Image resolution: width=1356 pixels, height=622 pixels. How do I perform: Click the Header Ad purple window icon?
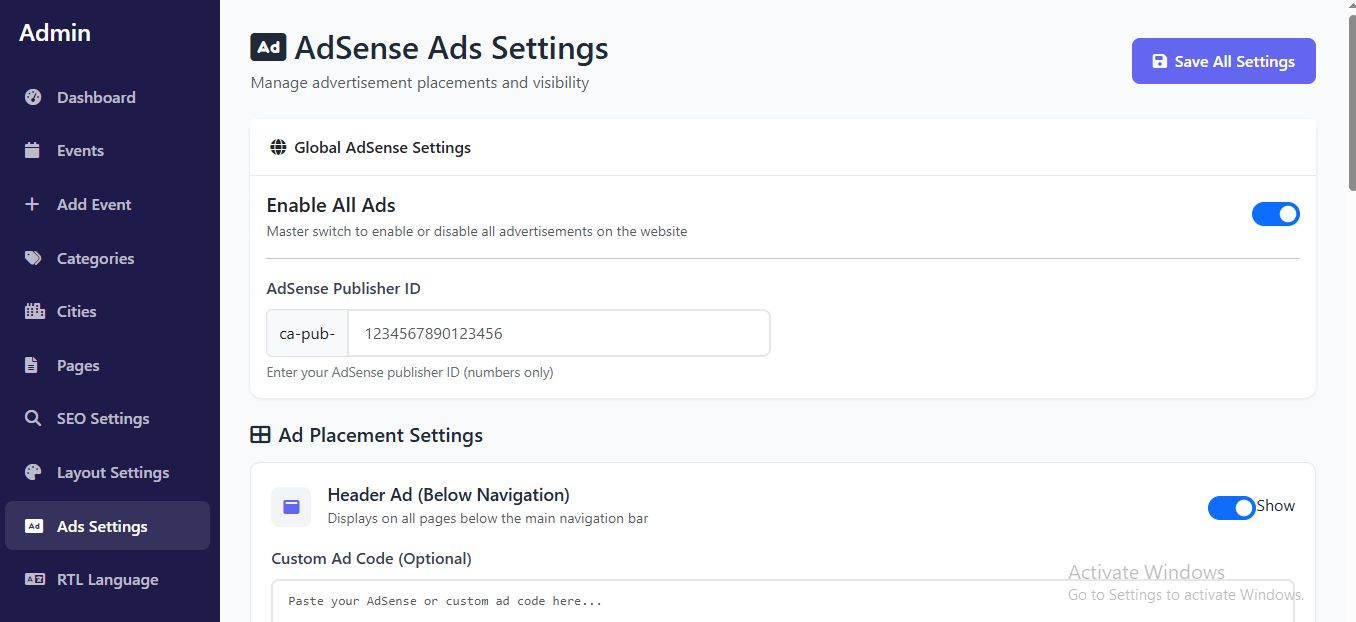291,507
